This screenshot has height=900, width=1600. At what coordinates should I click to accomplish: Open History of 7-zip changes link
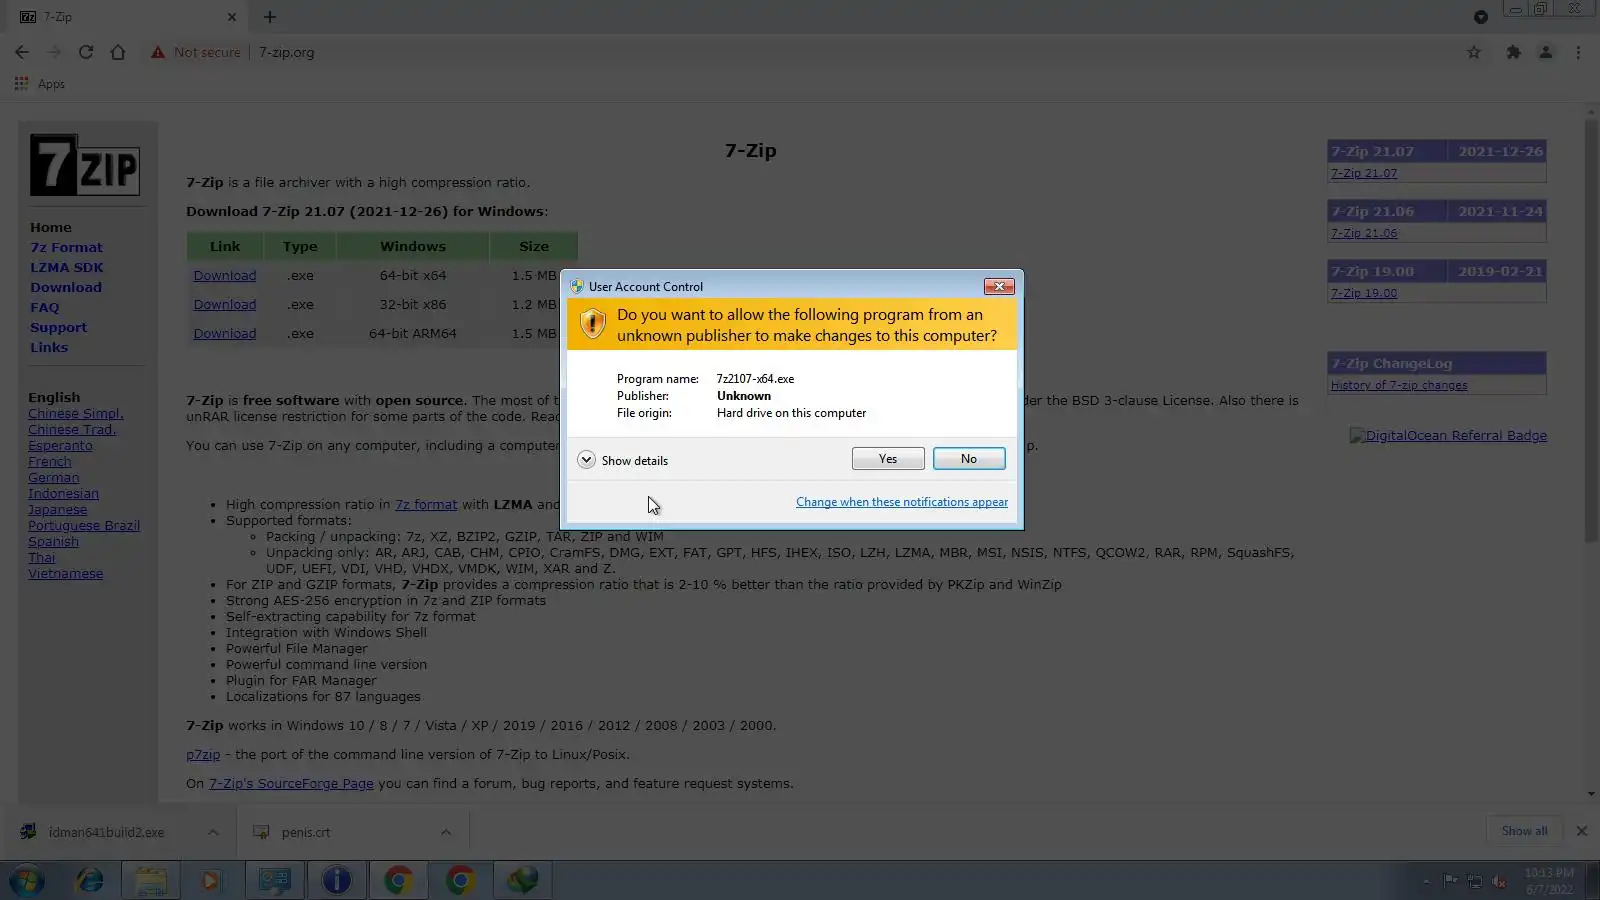(1399, 386)
